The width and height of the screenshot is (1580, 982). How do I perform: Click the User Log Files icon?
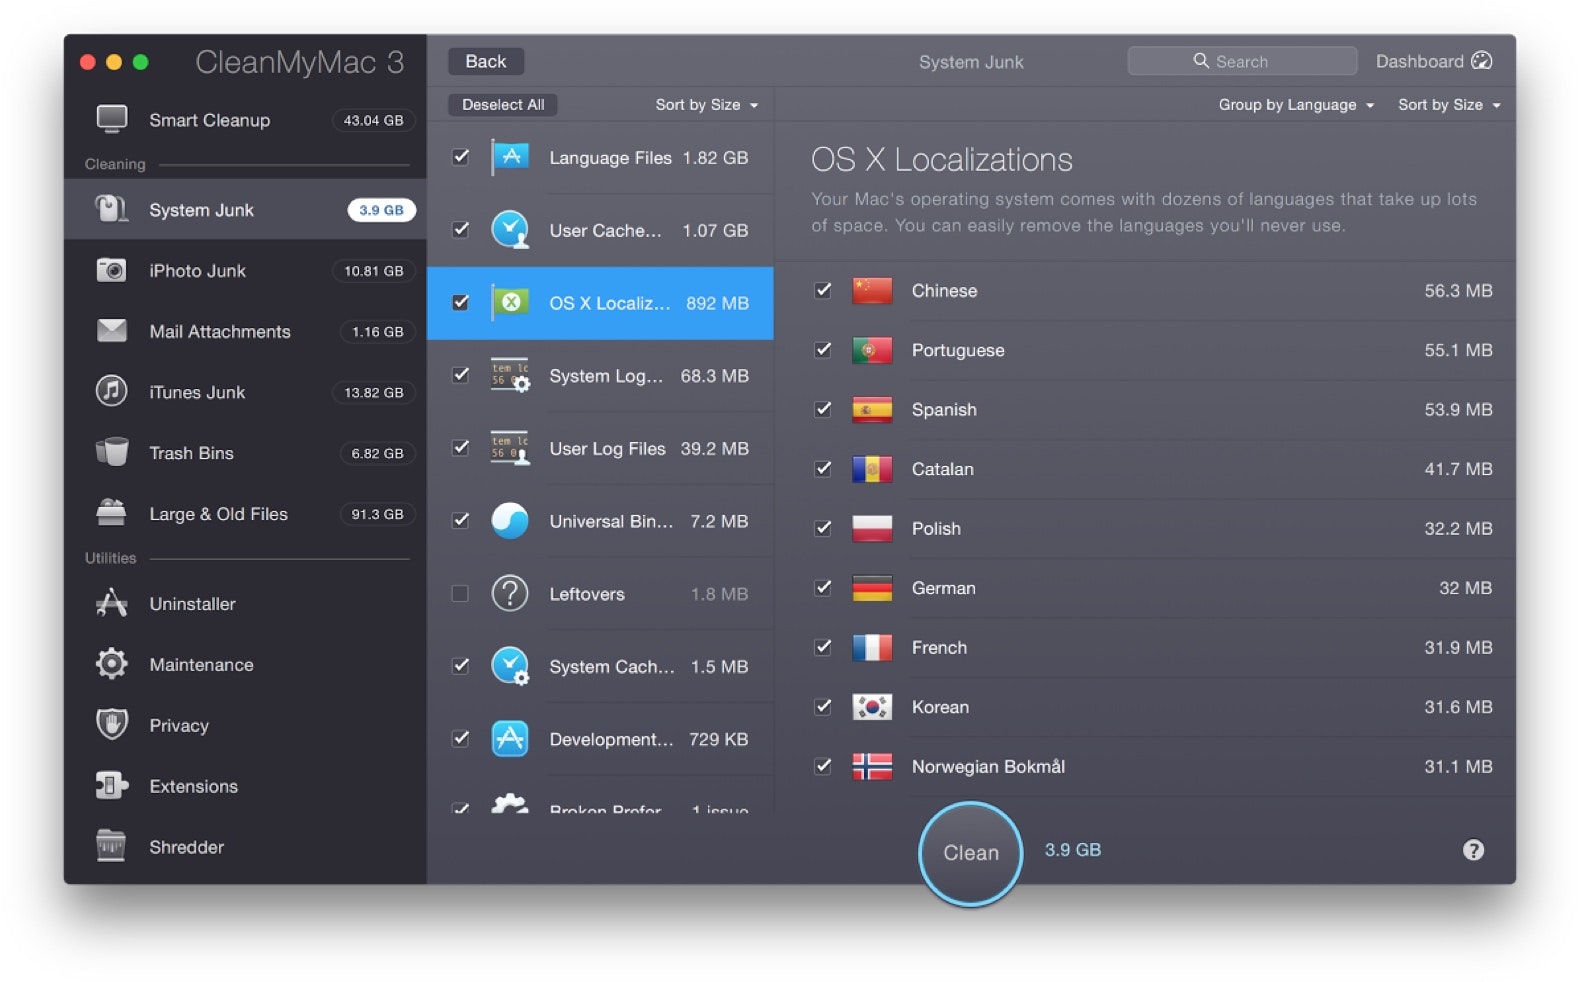510,448
